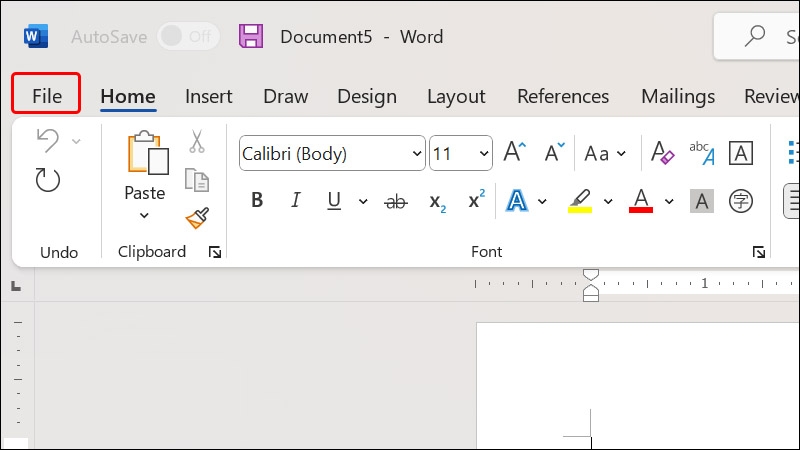Open the Change Case Aa dropdown
Viewport: 800px width, 450px height.
[605, 153]
